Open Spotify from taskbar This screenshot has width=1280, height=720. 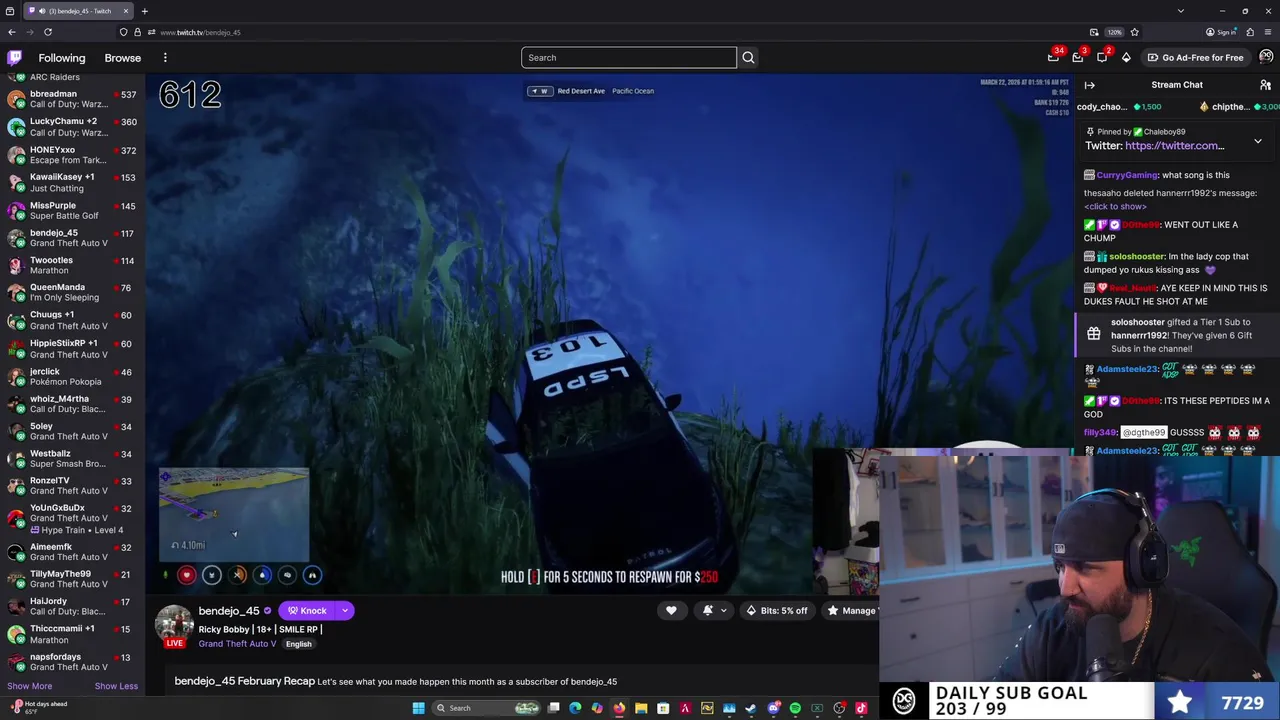pos(795,708)
